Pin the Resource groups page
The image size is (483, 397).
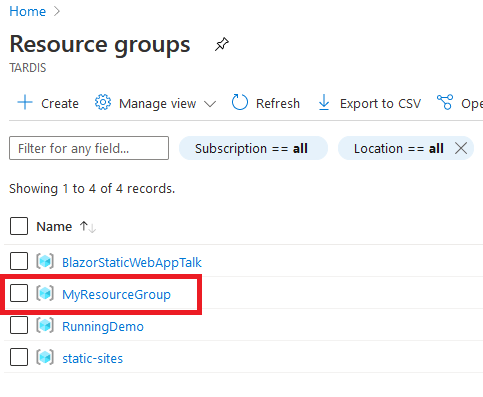(222, 44)
